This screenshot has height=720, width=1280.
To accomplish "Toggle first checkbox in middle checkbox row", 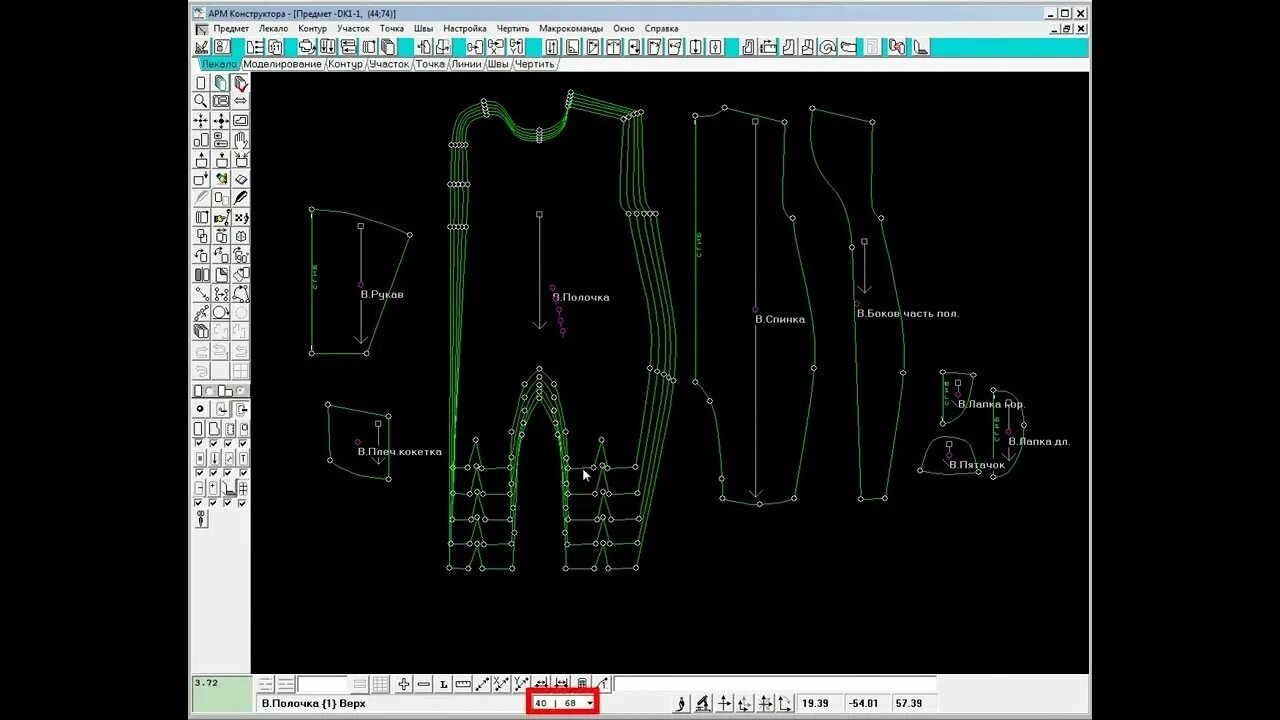I will coord(199,472).
